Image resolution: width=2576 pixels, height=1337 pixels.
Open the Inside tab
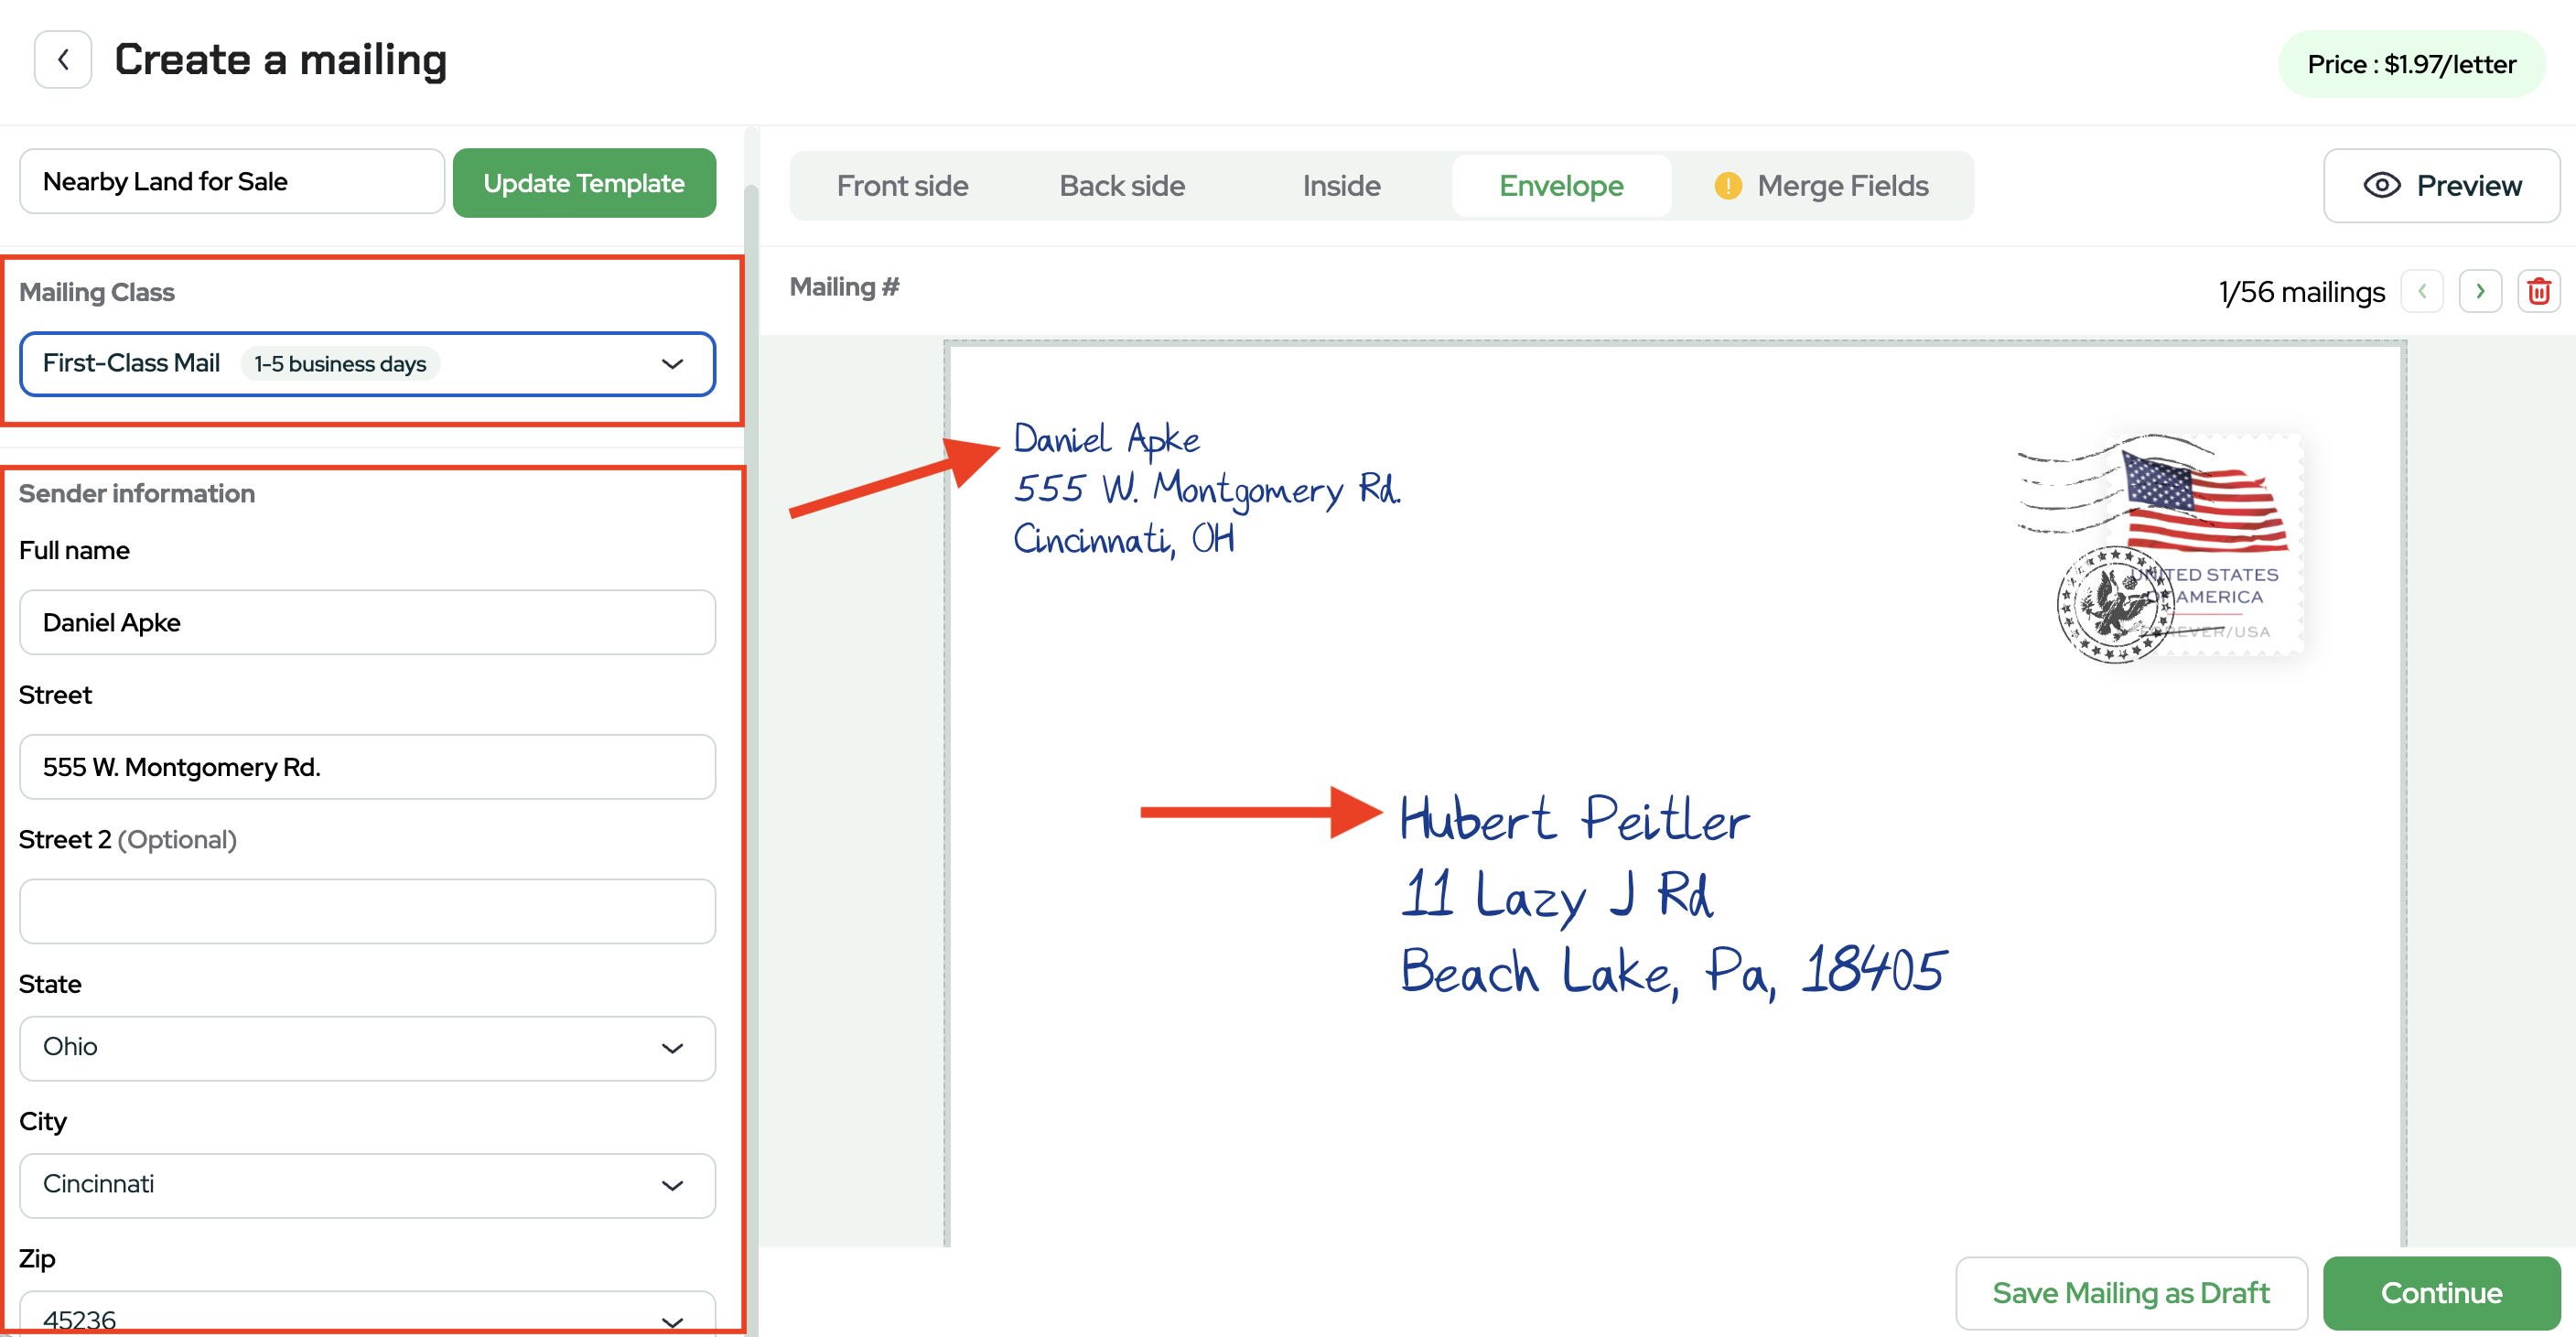point(1341,185)
